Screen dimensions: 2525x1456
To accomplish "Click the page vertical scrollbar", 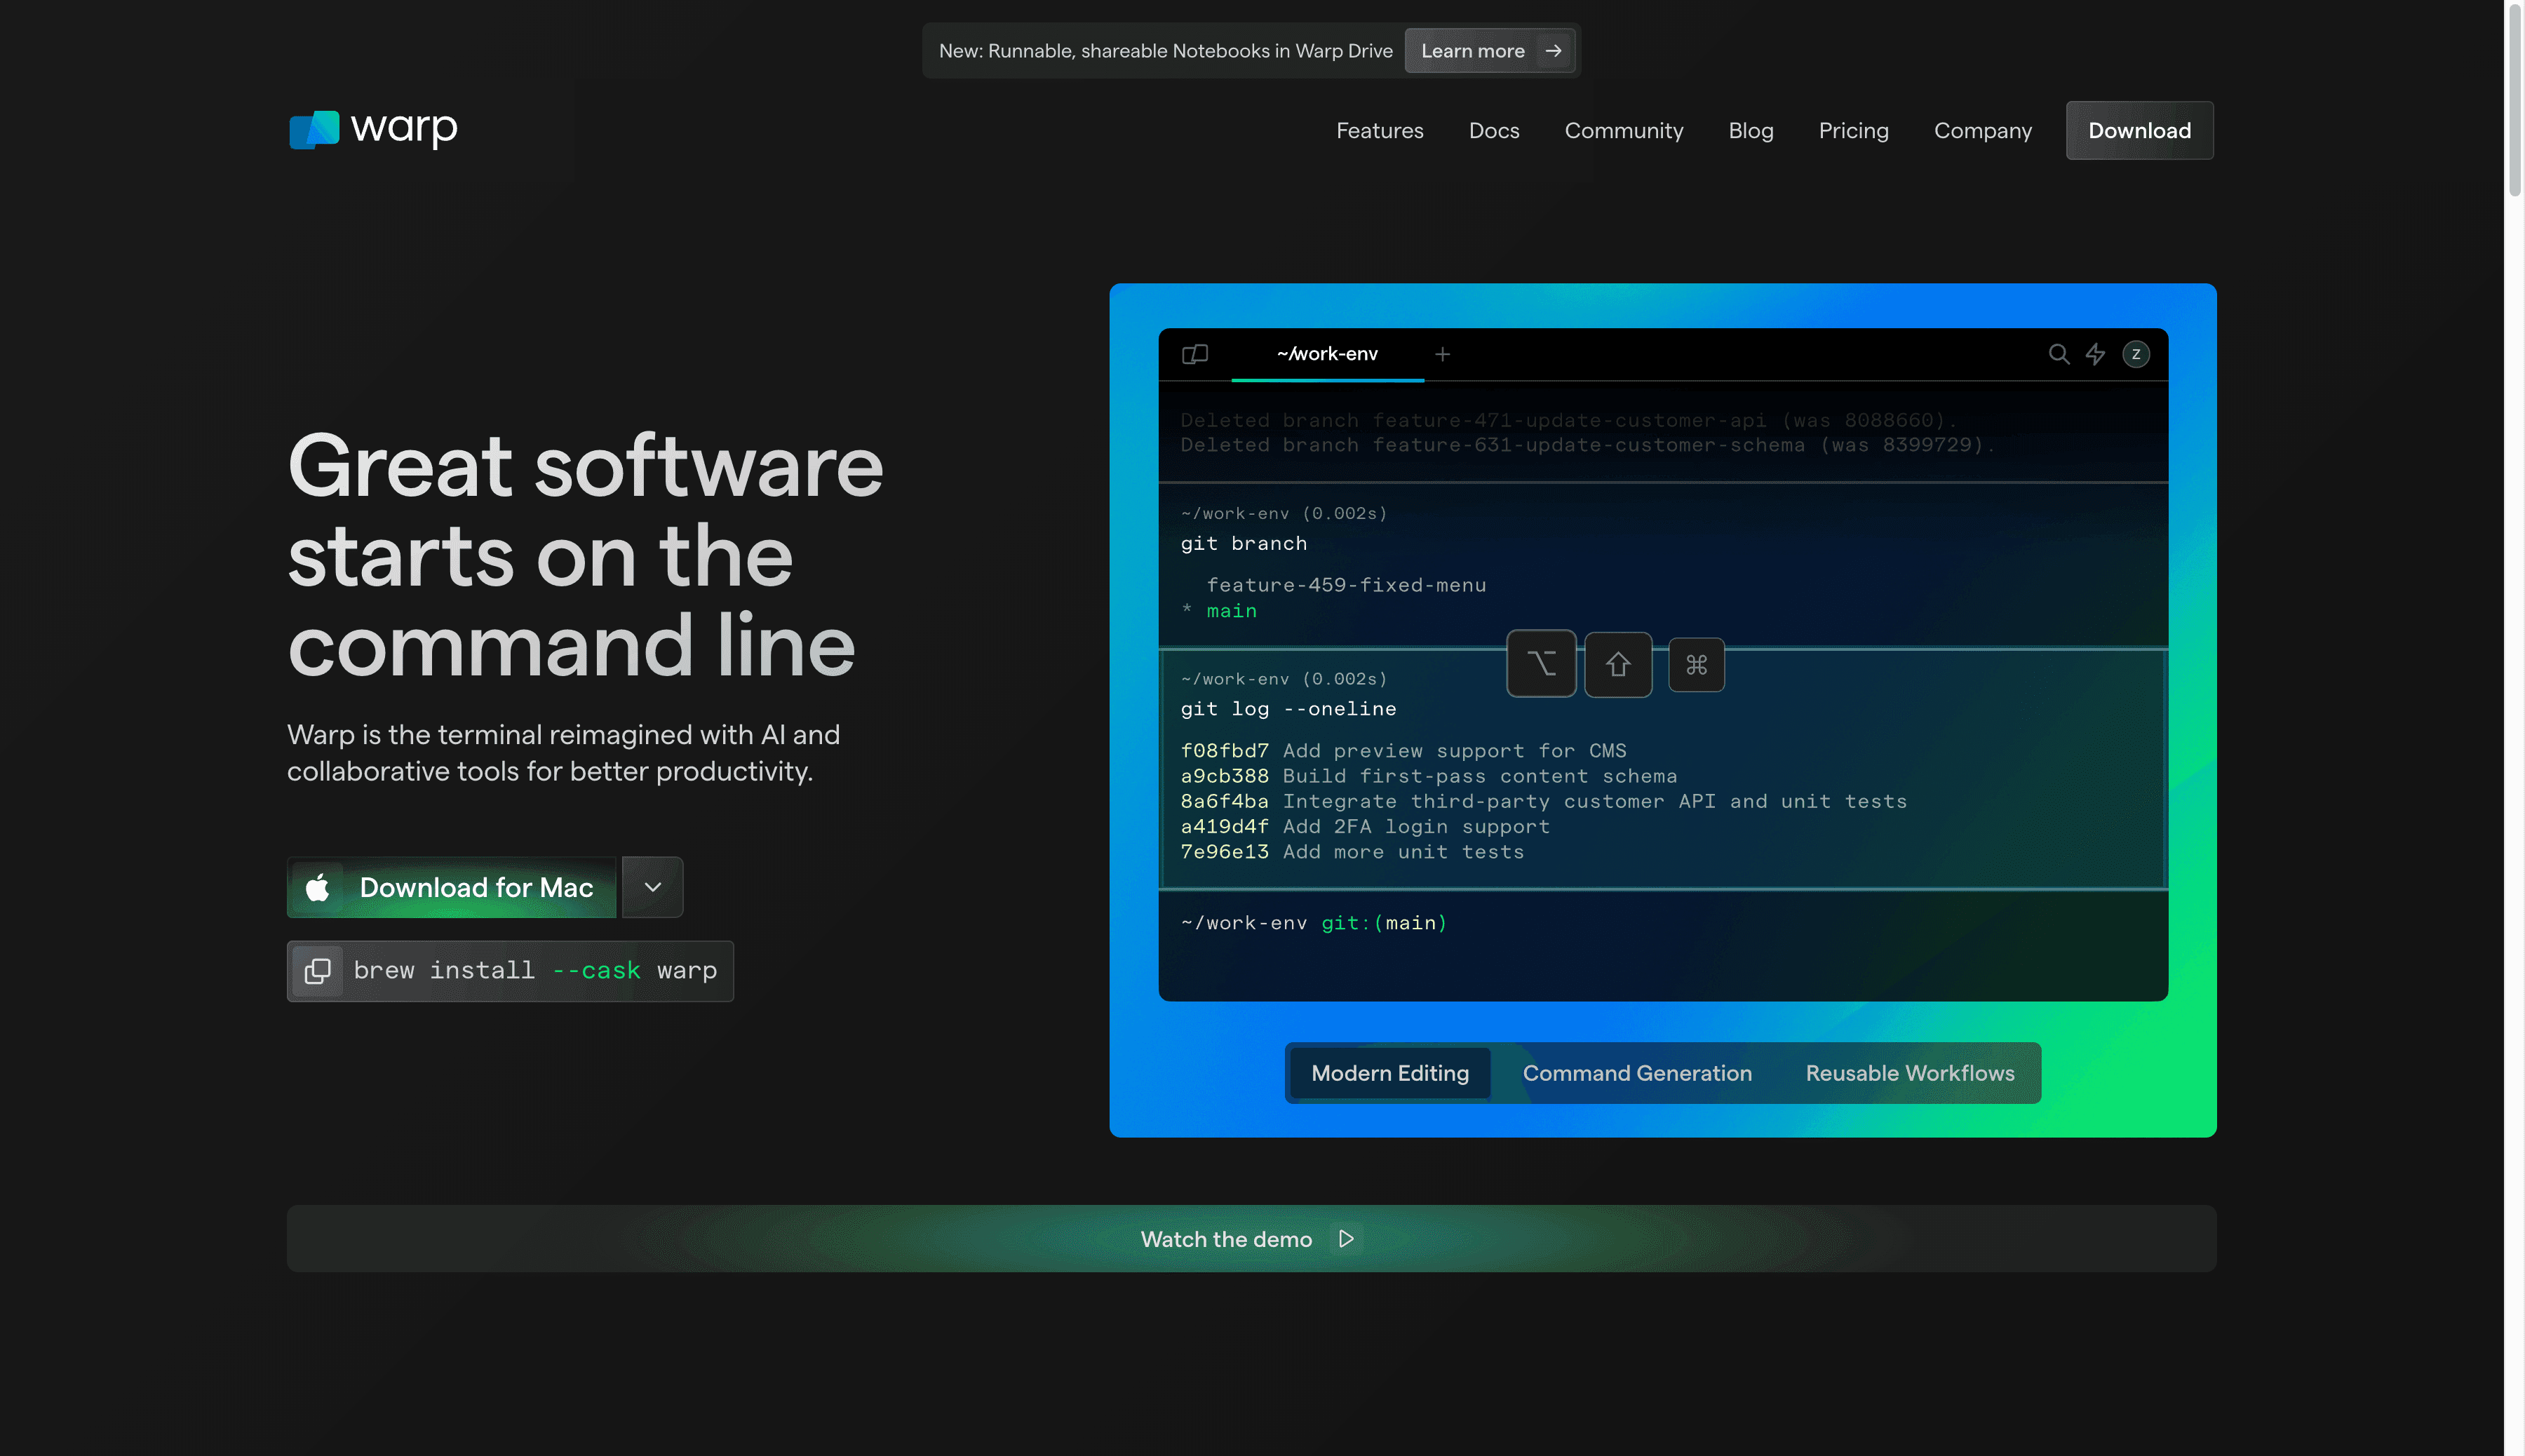I will pyautogui.click(x=2514, y=100).
